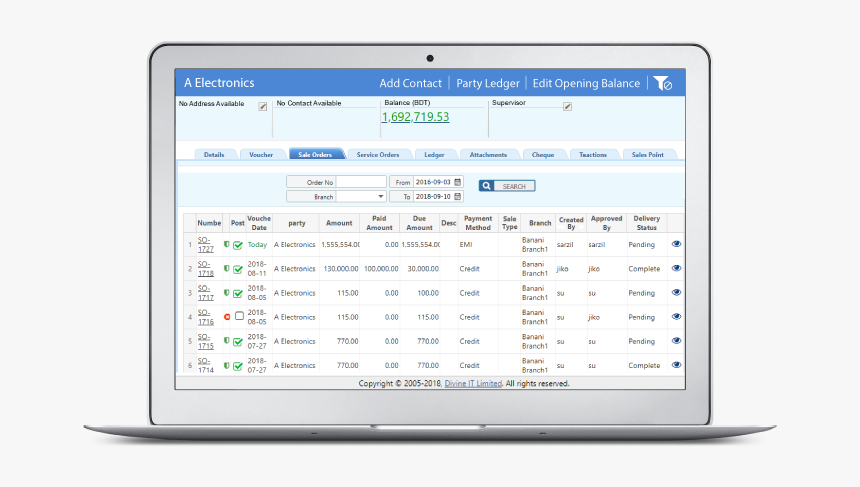Image resolution: width=860 pixels, height=487 pixels.
Task: Click due amount 30,000.00 cell
Action: (423, 269)
